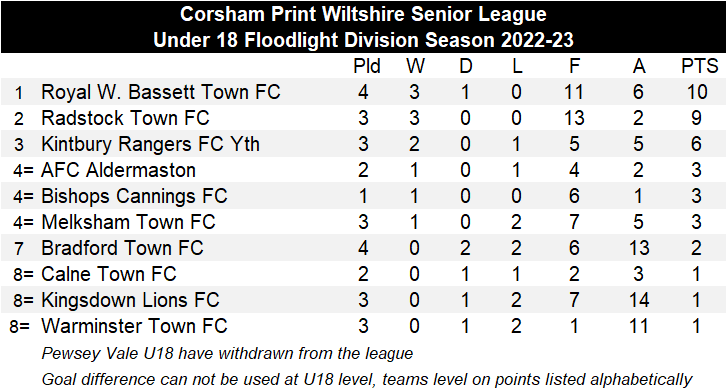This screenshot has width=726, height=391.
Task: Click the Corsham Print Wiltshire Senior League title
Action: [x=363, y=14]
